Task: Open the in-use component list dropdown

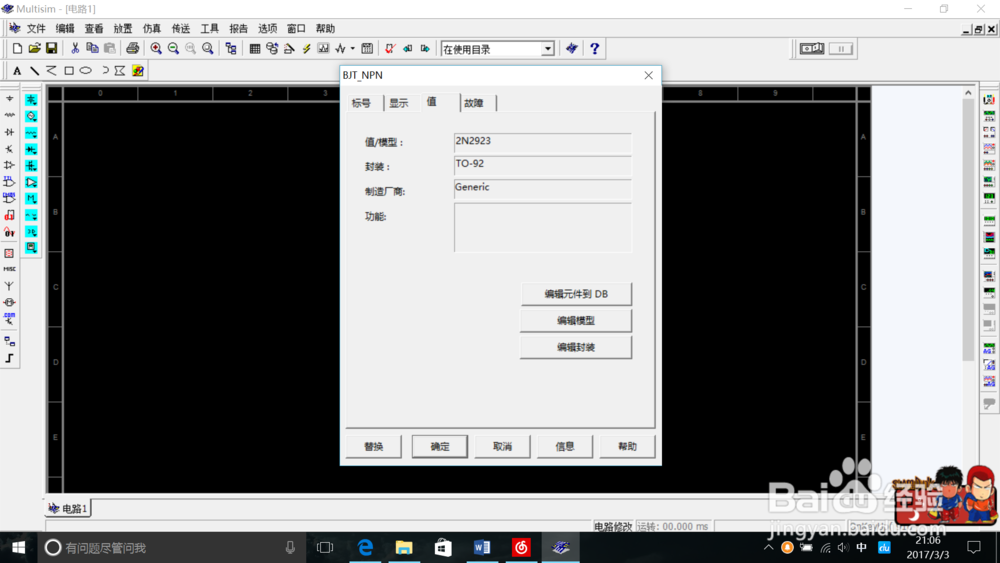Action: (548, 49)
